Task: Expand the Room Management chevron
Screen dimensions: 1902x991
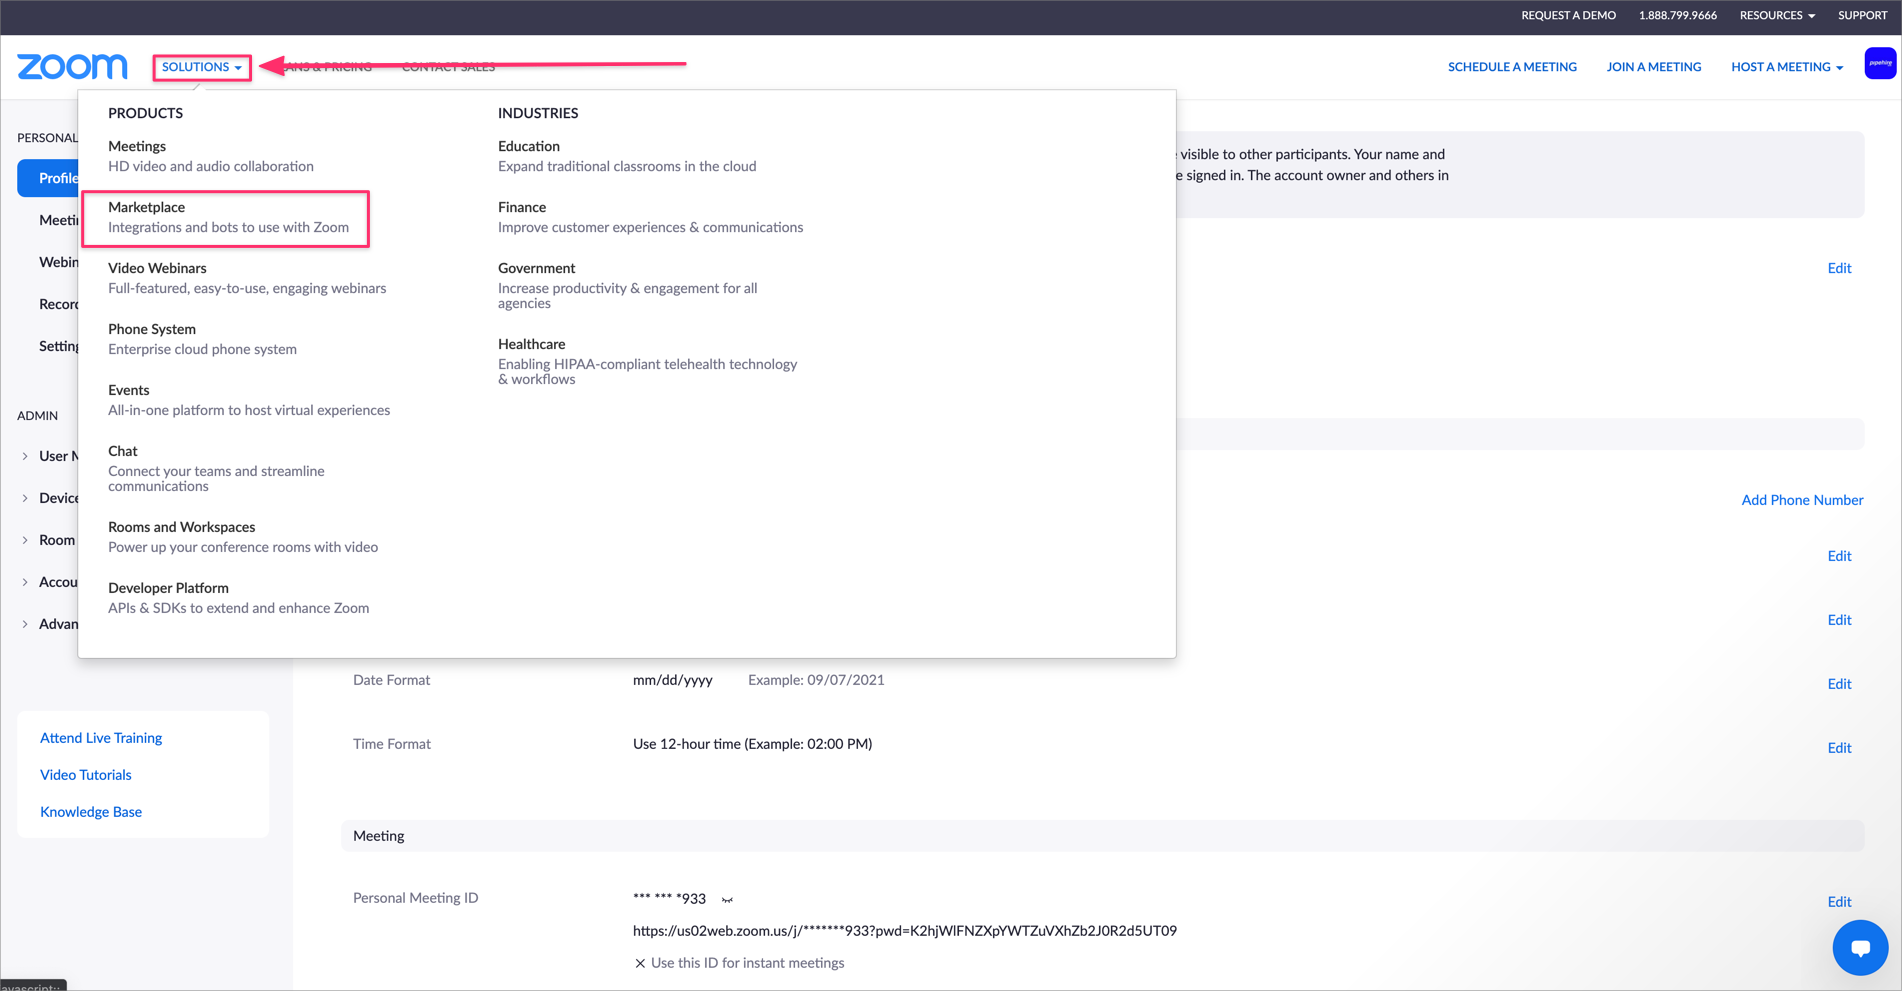Action: click(x=25, y=540)
